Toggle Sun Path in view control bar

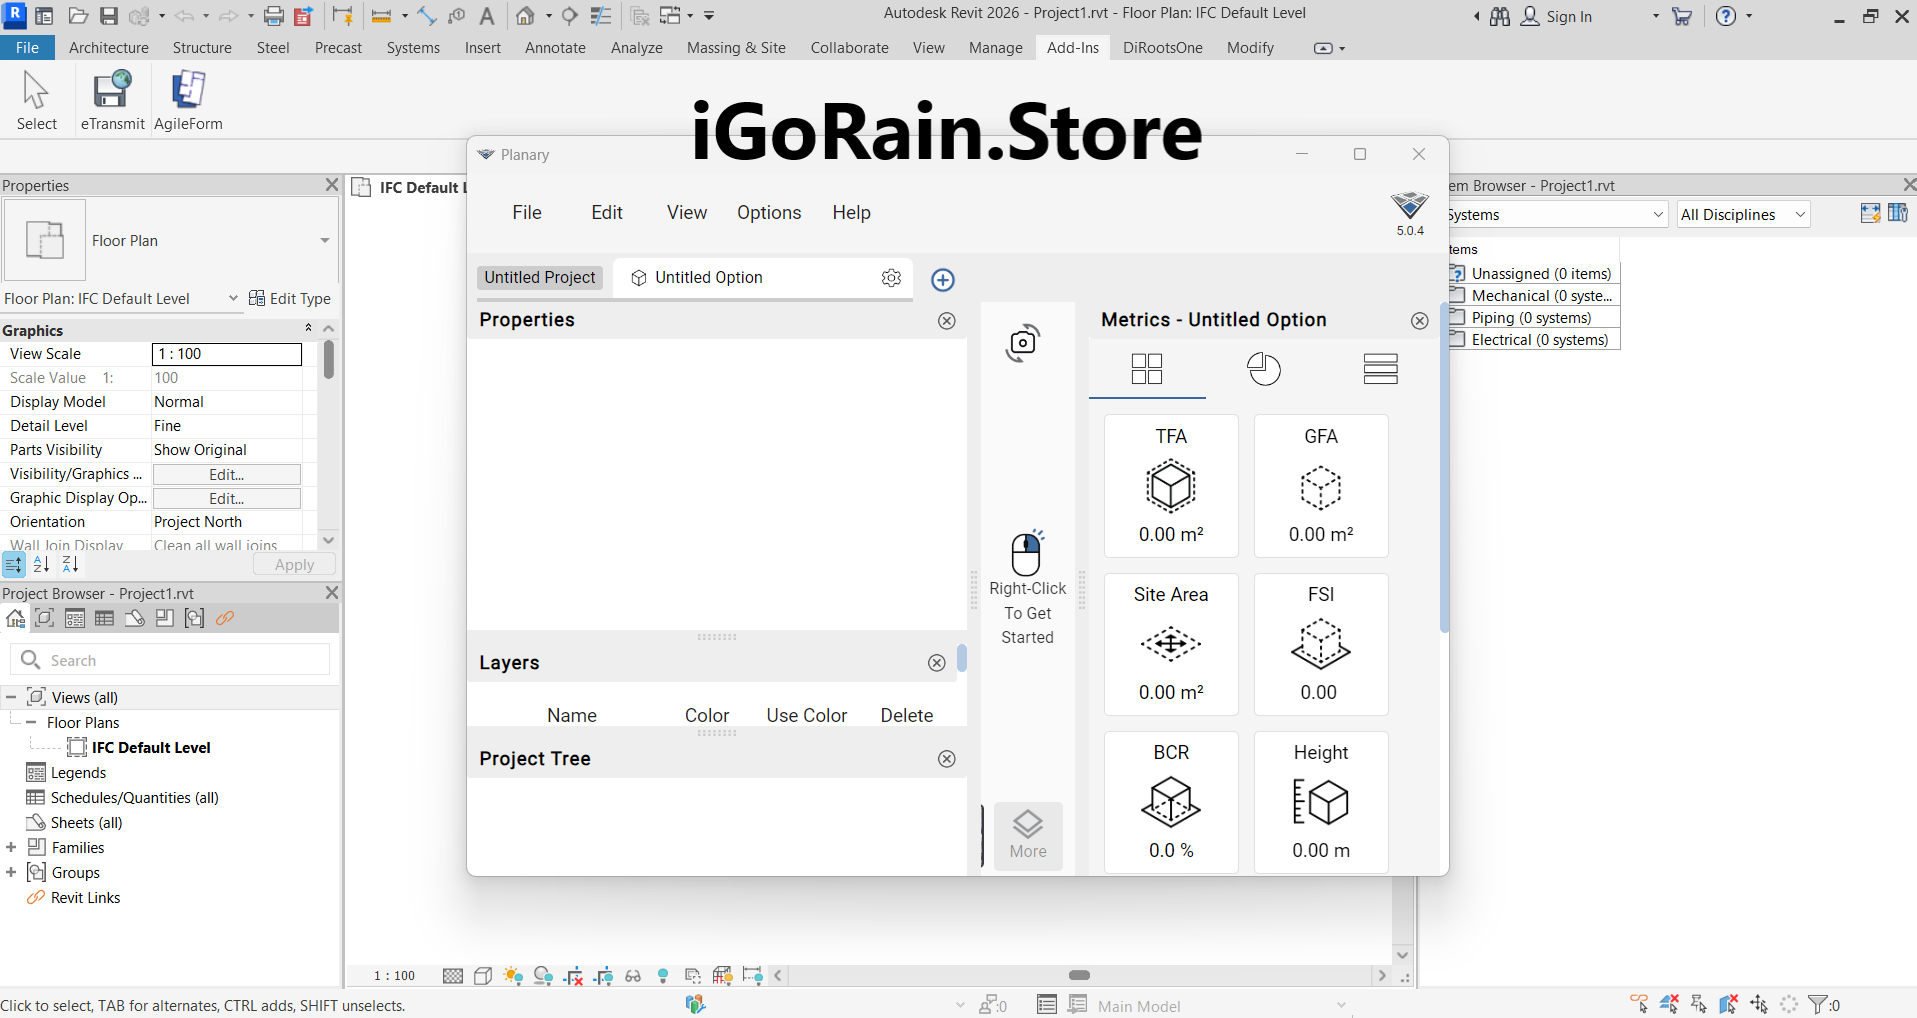click(513, 976)
